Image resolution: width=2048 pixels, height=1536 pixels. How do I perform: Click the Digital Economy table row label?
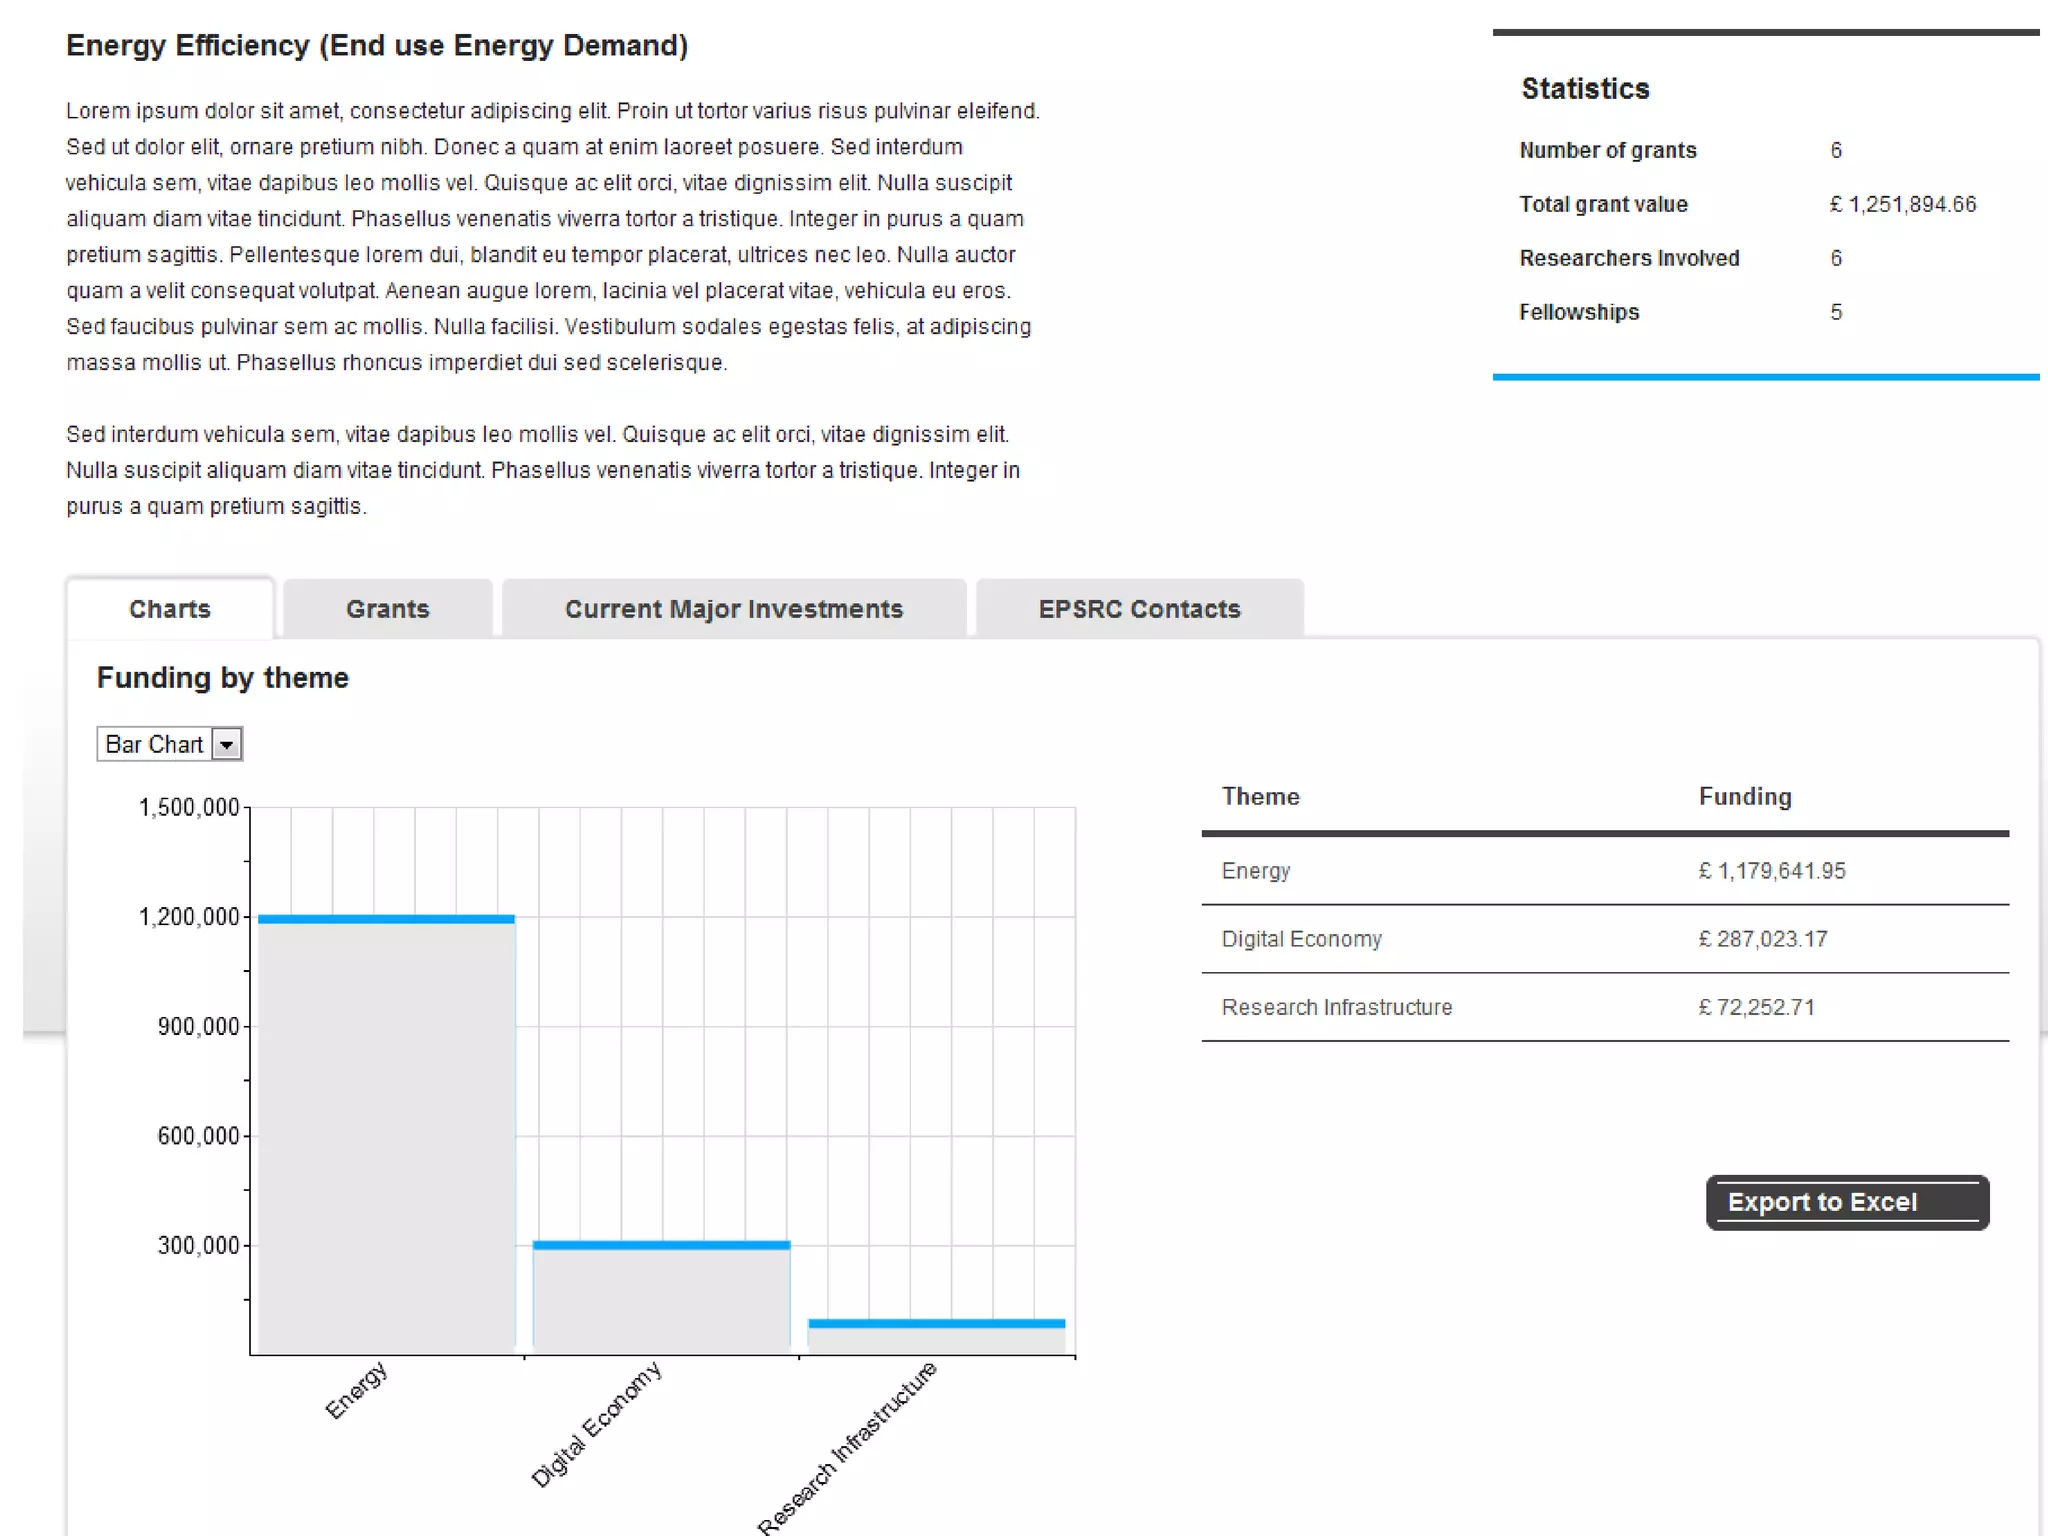pyautogui.click(x=1302, y=939)
